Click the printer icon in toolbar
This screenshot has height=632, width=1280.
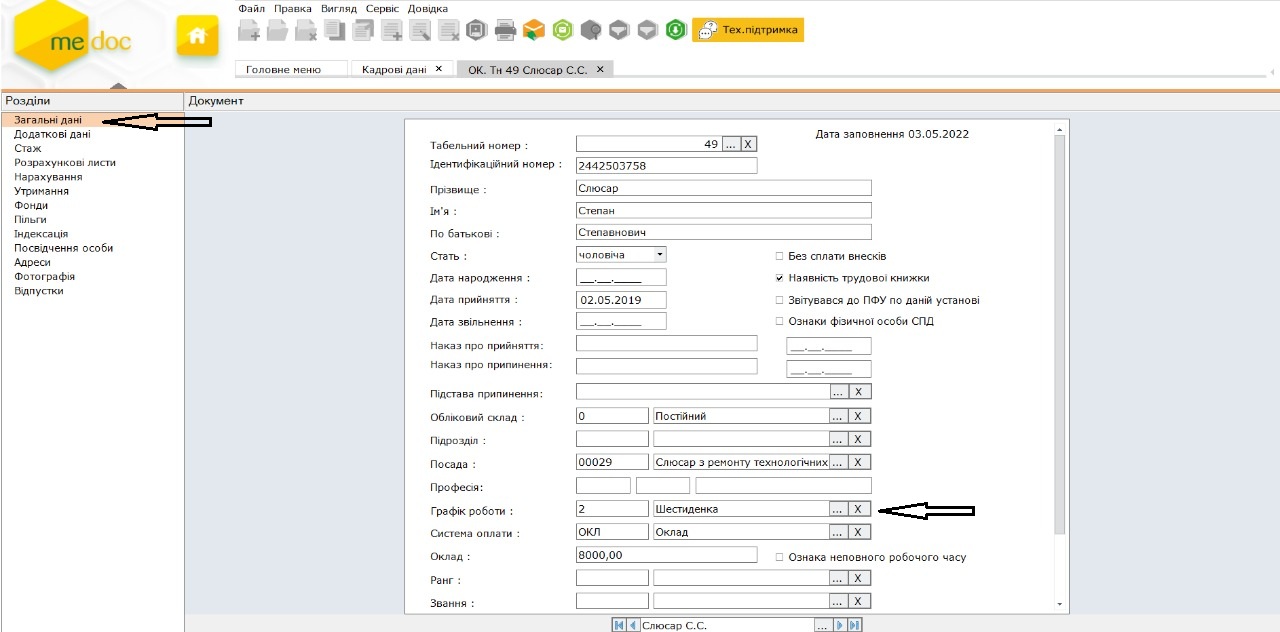[x=505, y=30]
